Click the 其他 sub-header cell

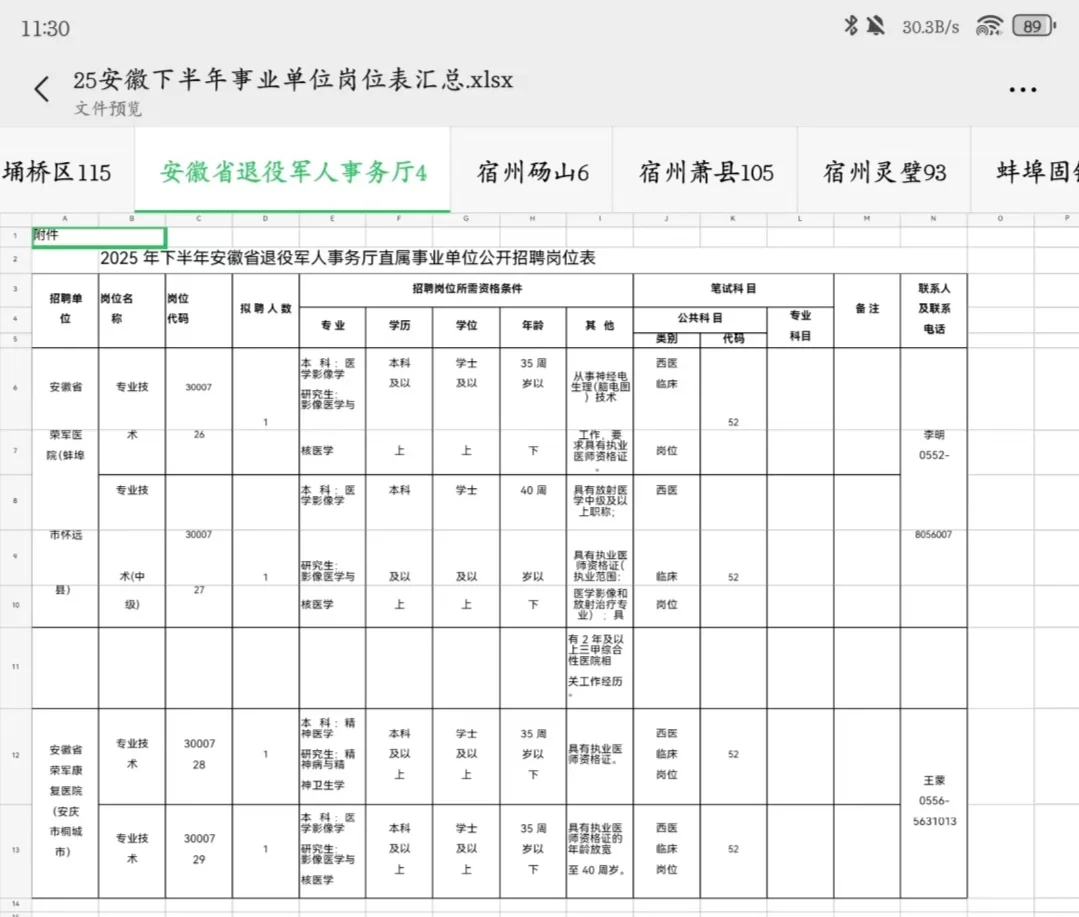click(599, 327)
